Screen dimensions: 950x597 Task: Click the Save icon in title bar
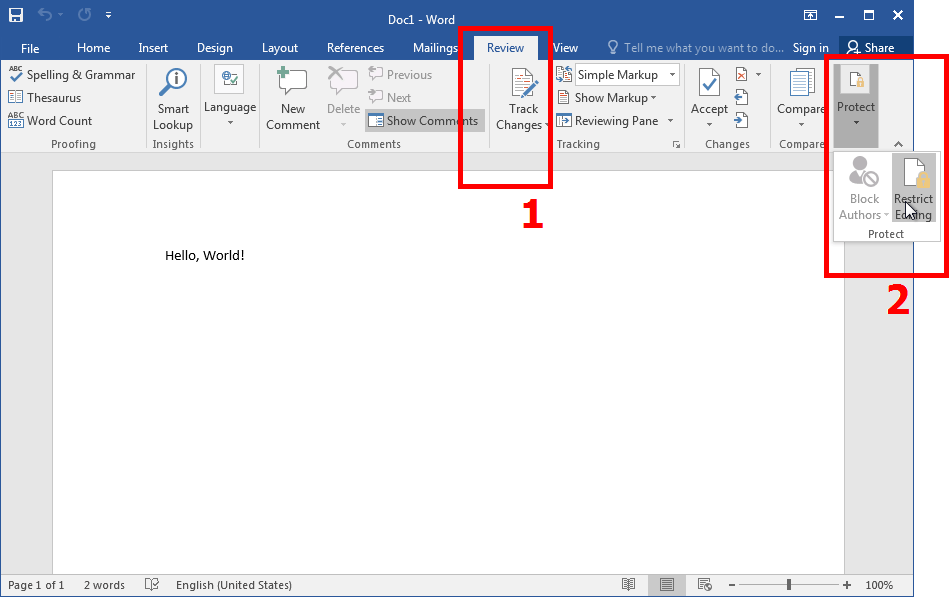click(x=16, y=15)
